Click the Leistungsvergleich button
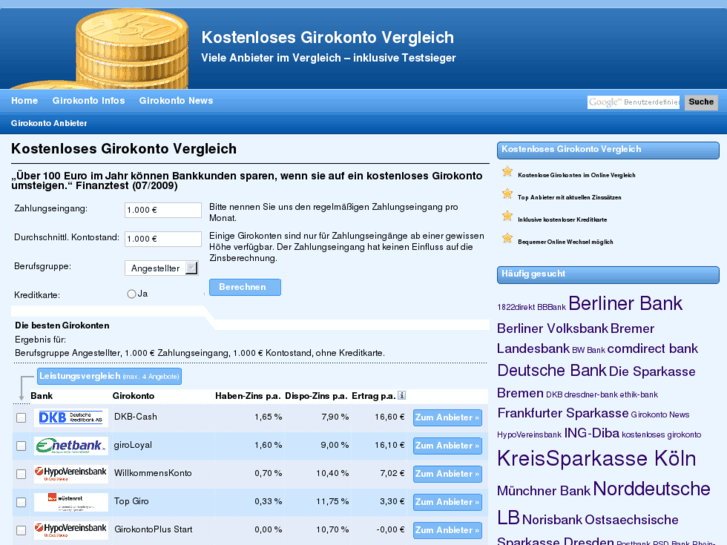 (109, 376)
